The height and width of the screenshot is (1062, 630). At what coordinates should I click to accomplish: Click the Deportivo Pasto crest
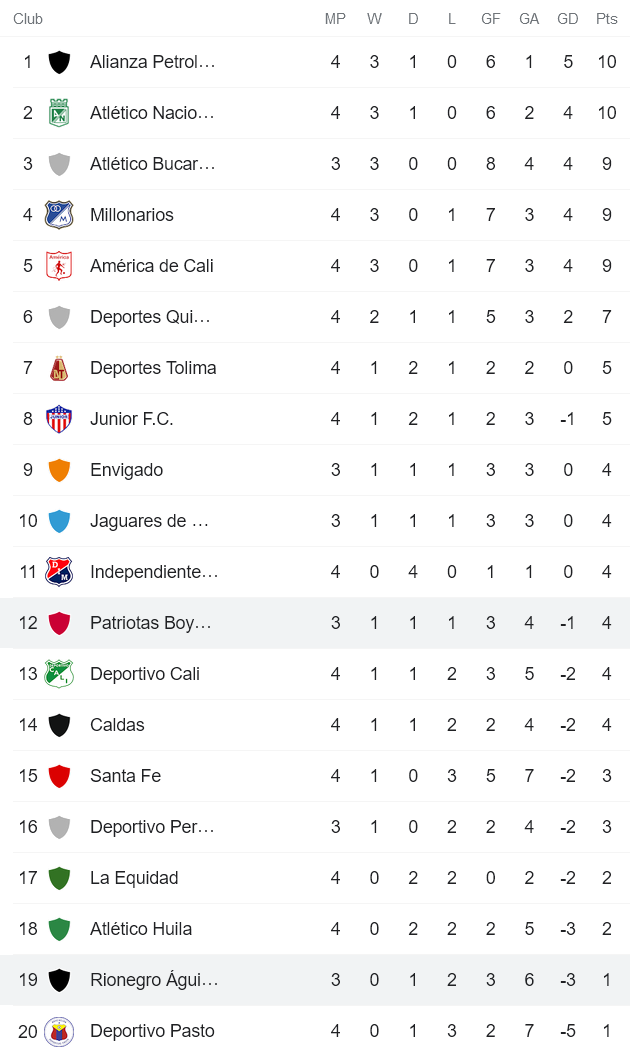pos(60,1030)
